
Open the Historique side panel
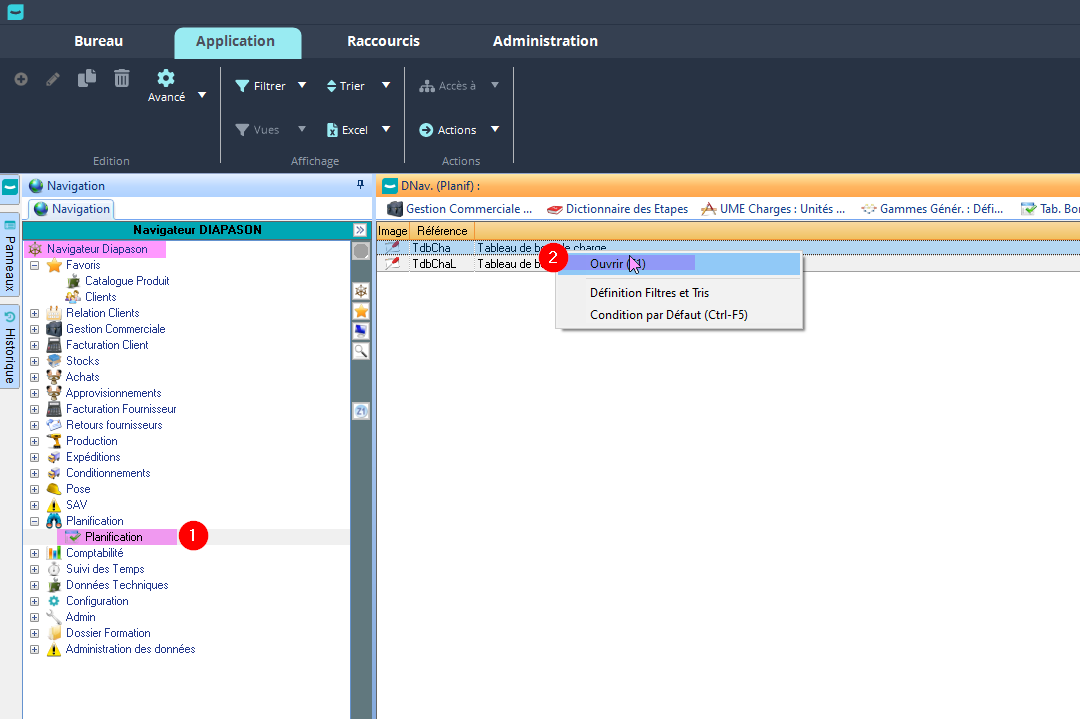pos(10,347)
